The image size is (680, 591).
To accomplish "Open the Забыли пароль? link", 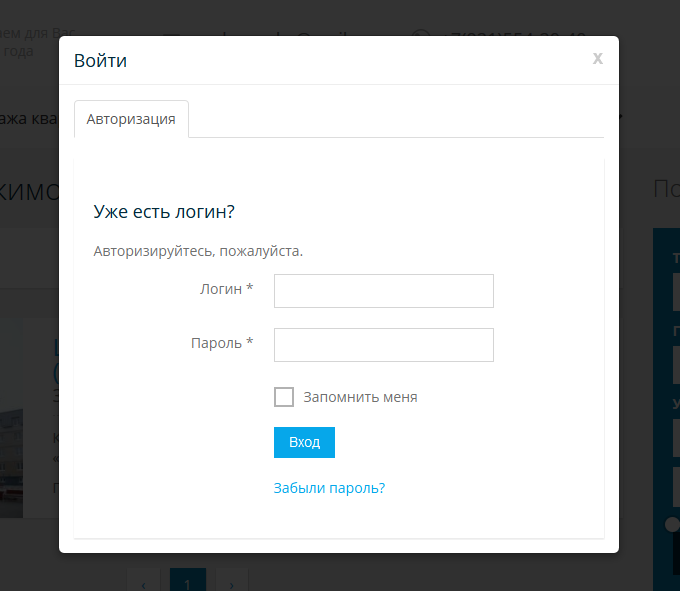I will (329, 488).
